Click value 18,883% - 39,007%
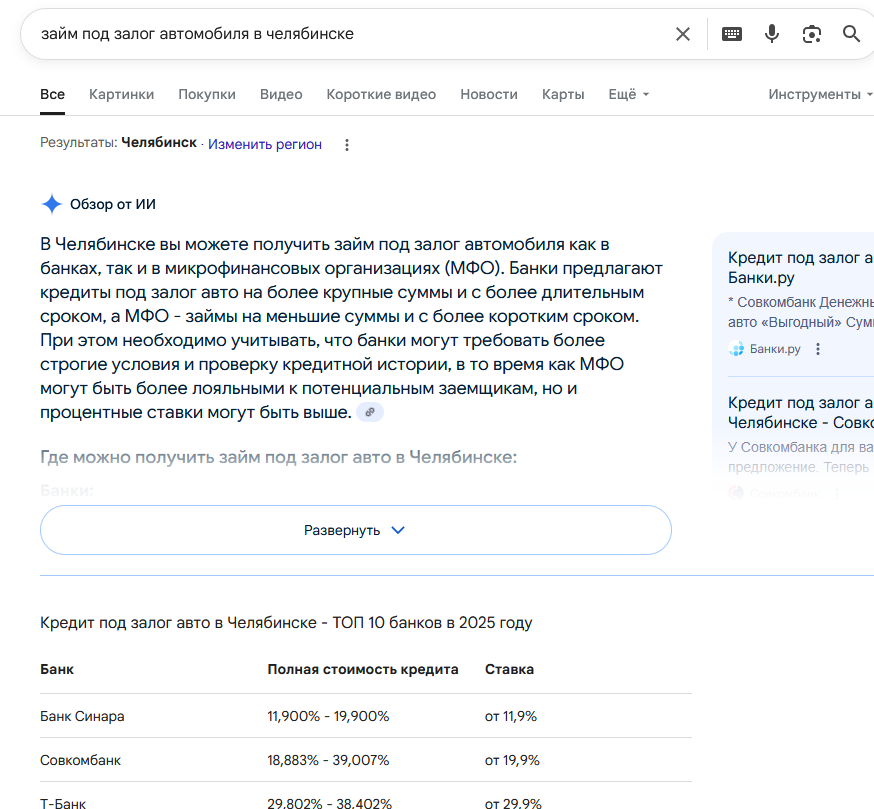Screen dimensions: 874x809 click(x=328, y=760)
